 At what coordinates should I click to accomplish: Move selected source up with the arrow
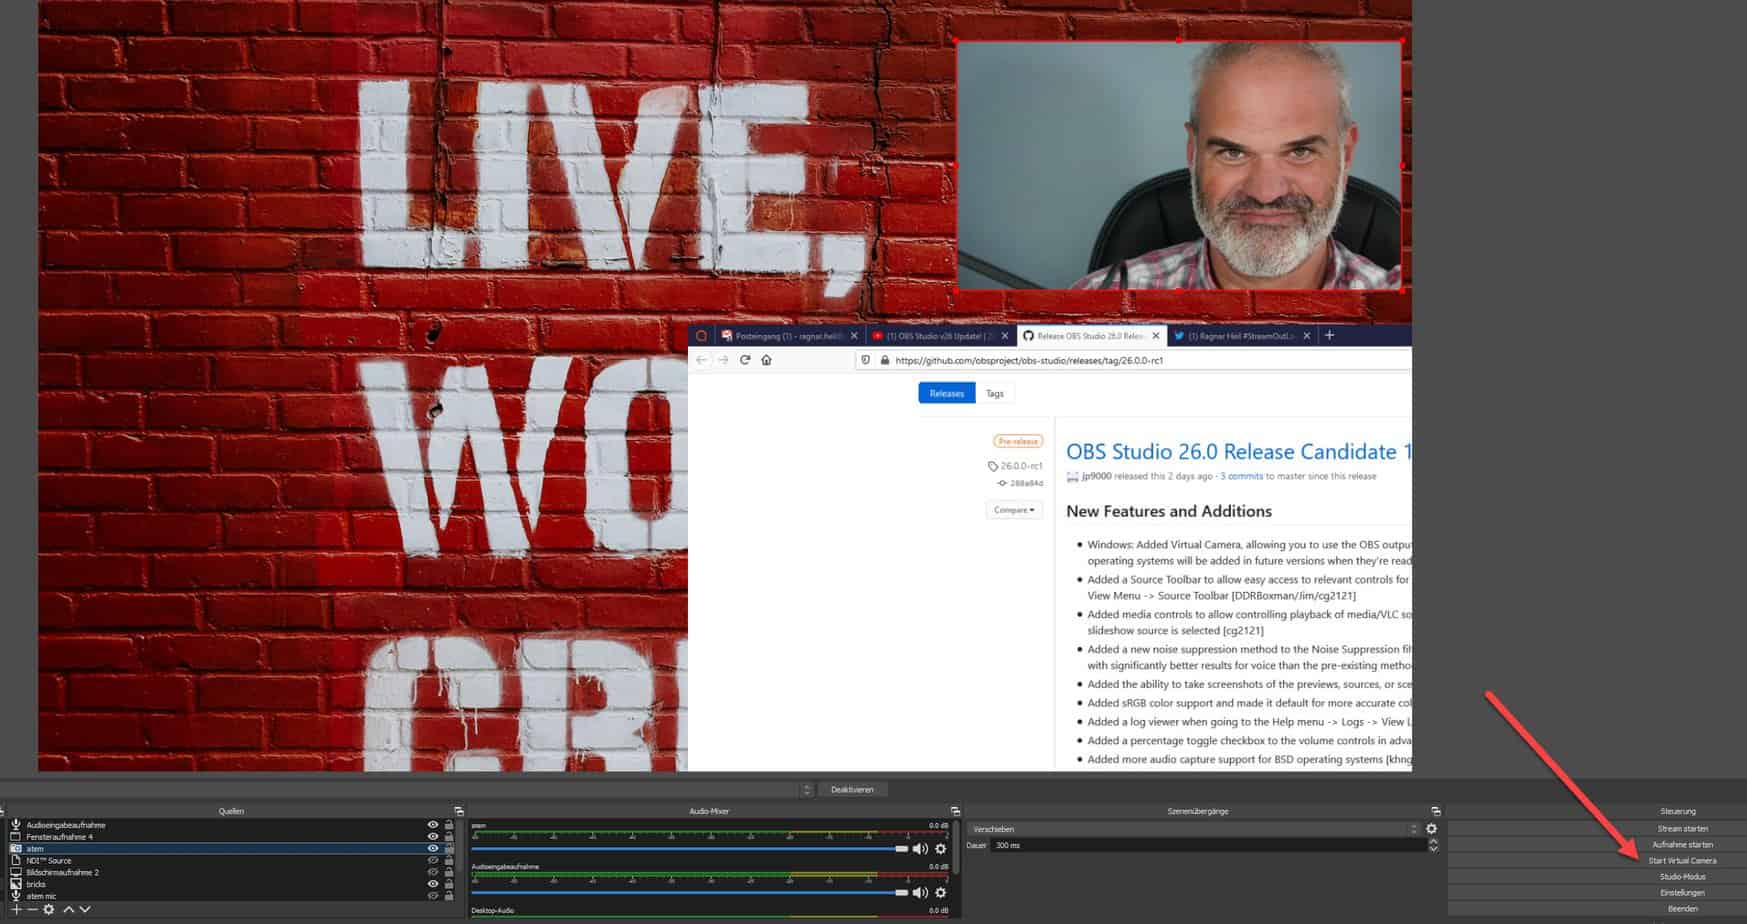pyautogui.click(x=69, y=909)
